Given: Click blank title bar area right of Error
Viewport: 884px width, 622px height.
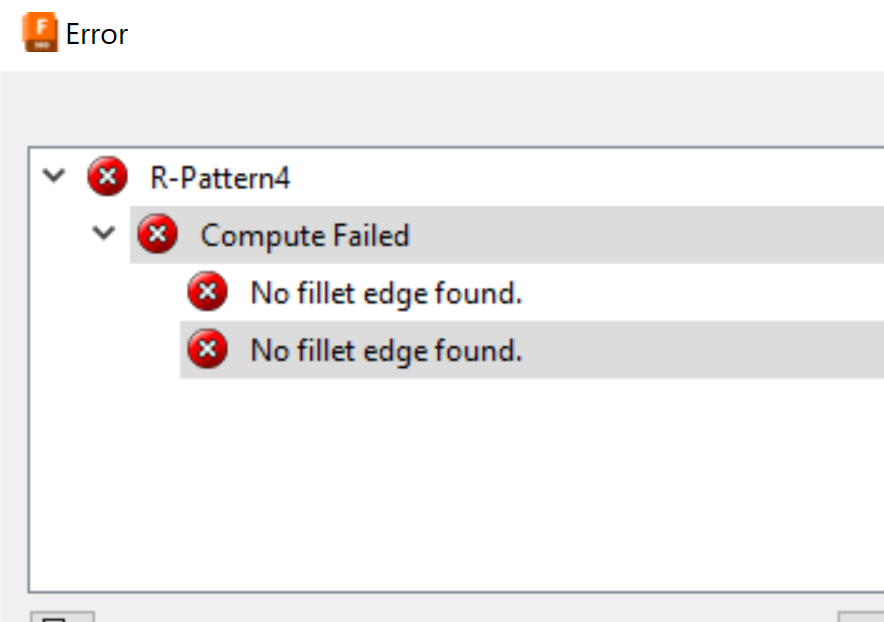Looking at the screenshot, I should coord(500,34).
